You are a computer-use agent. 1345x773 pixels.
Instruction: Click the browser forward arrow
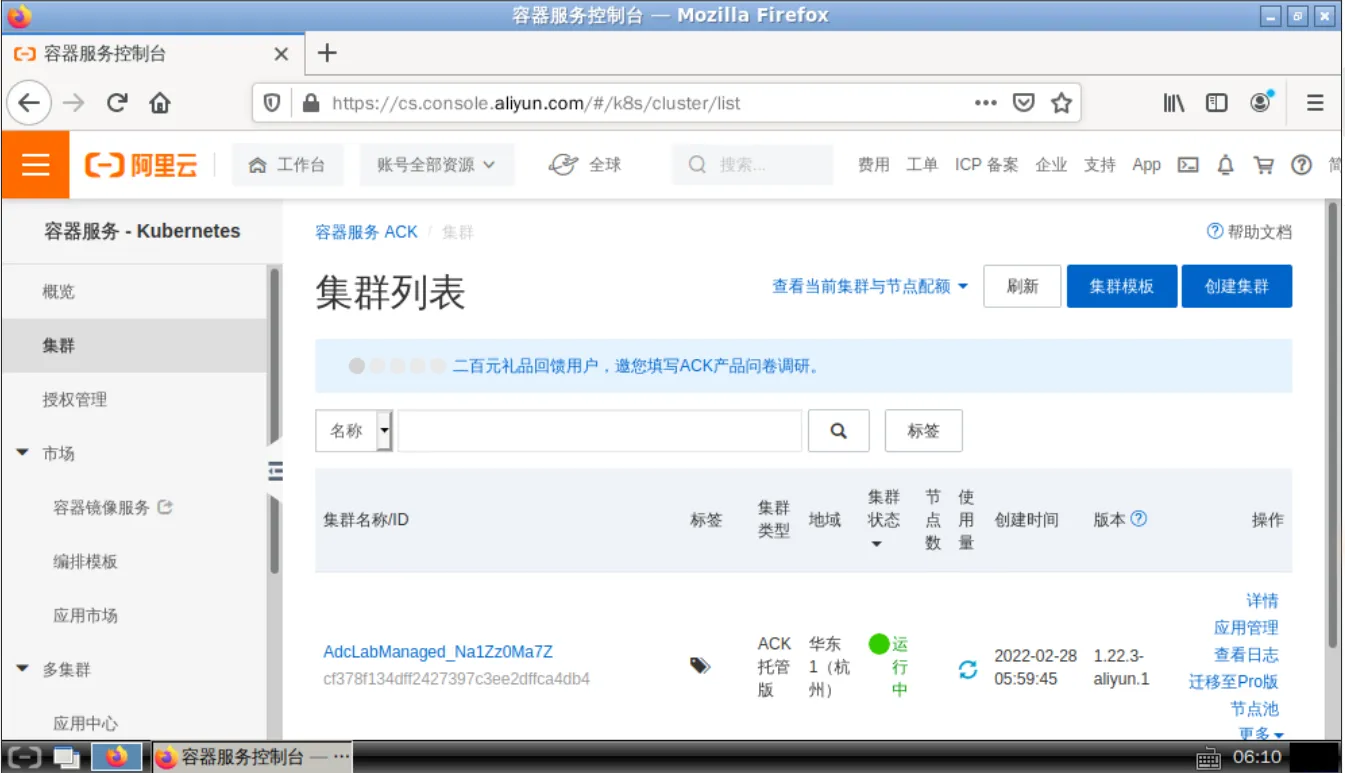(x=73, y=103)
